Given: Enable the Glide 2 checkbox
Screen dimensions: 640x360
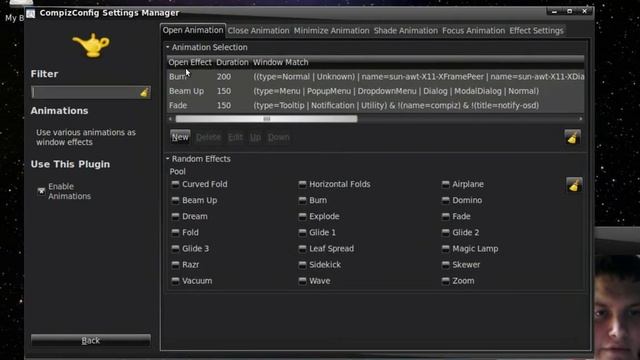Looking at the screenshot, I should click(x=445, y=233).
